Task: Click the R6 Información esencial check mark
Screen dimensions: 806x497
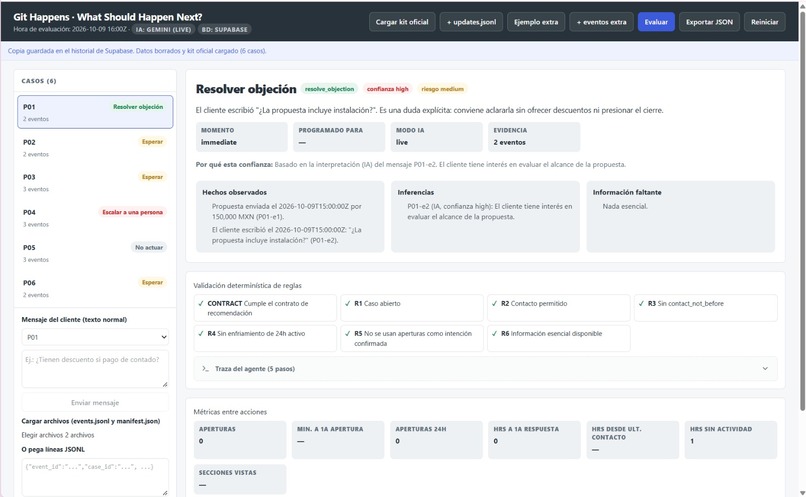Action: click(x=494, y=334)
